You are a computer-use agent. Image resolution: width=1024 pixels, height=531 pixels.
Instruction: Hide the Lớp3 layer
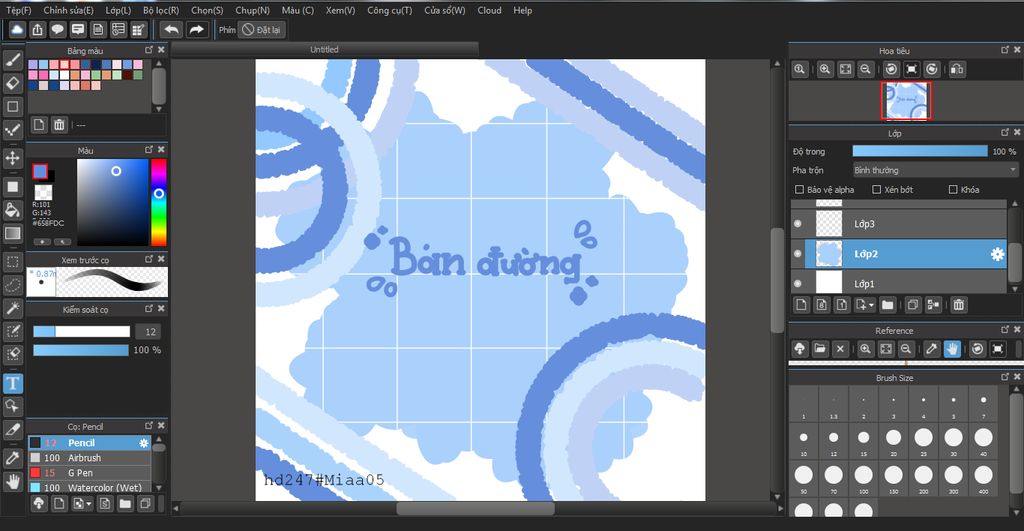point(797,223)
